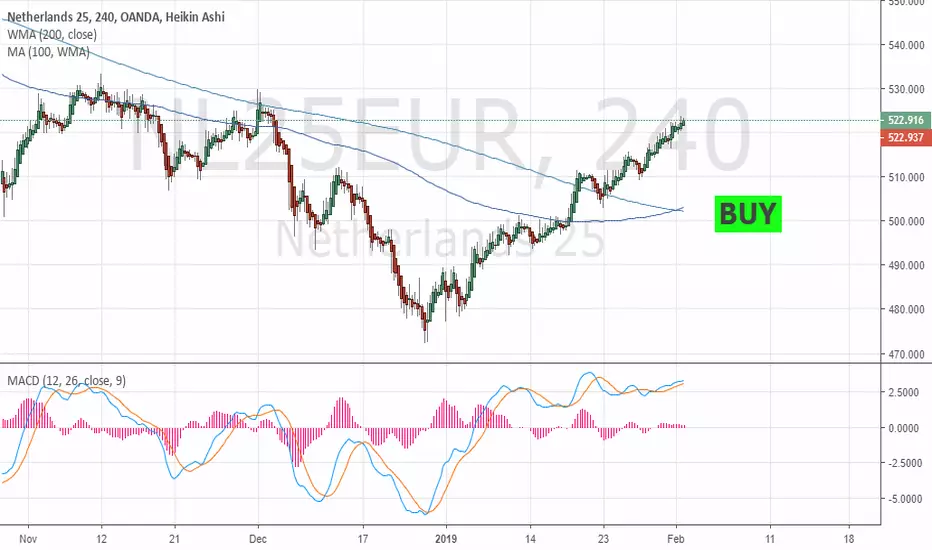Click the 480.000 price axis level
Viewport: 932px width, 550px height.
[906, 309]
